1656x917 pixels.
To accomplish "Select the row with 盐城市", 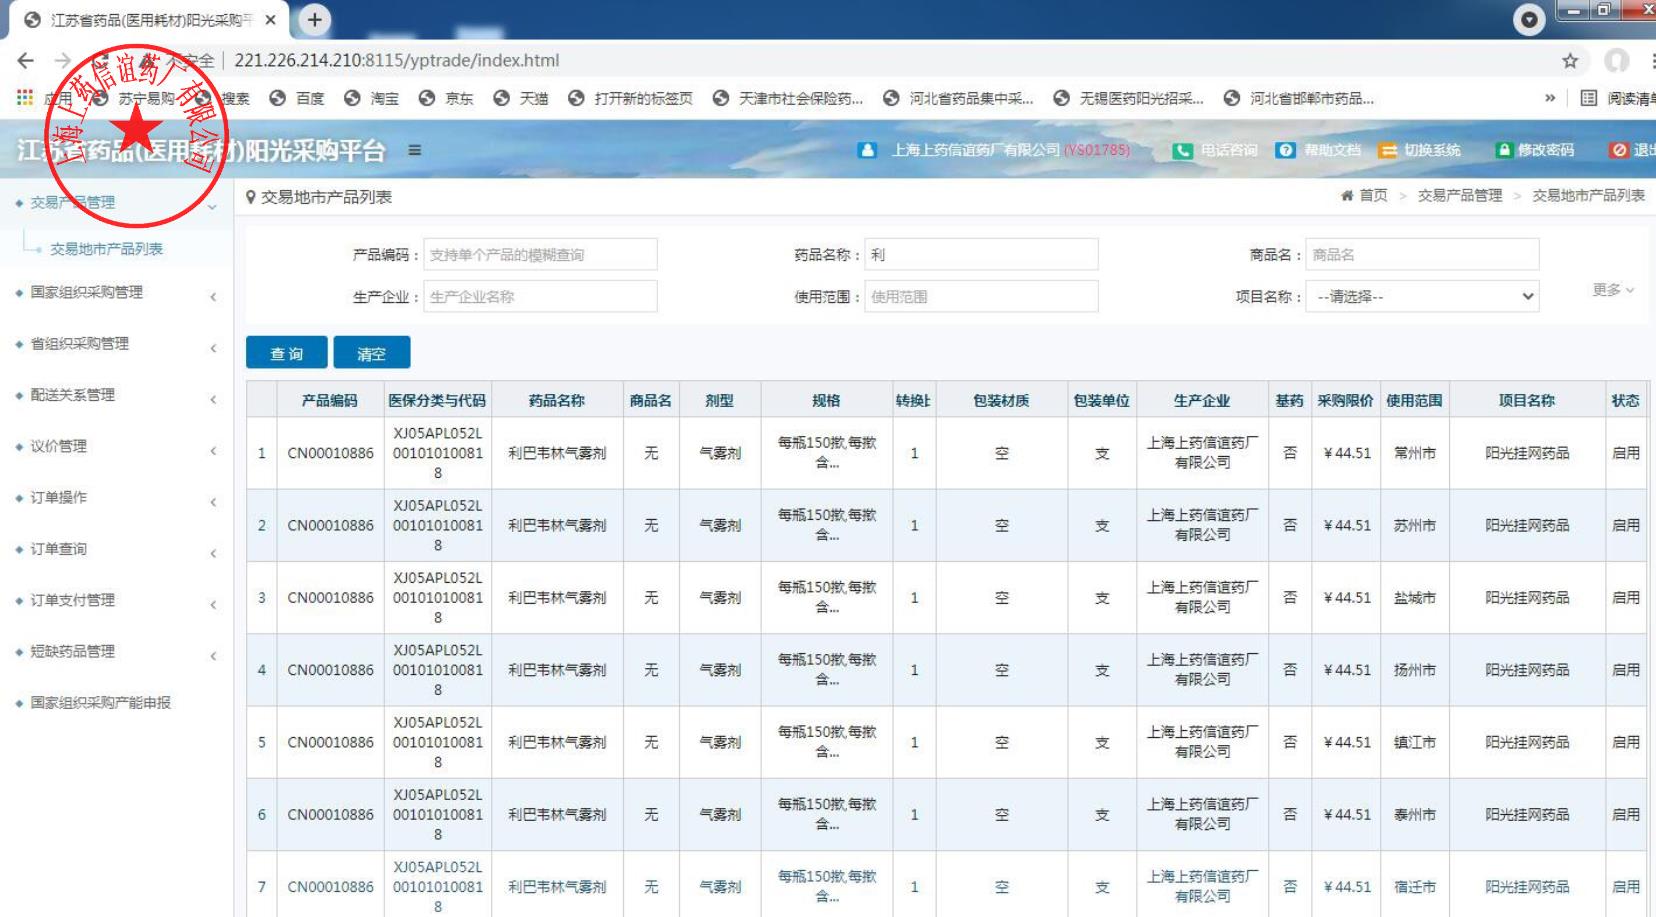I will pos(946,598).
